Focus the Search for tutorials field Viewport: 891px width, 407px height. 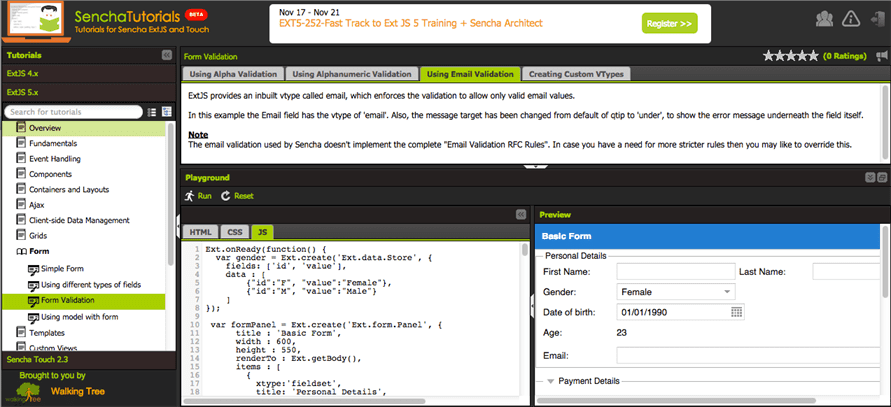[73, 112]
